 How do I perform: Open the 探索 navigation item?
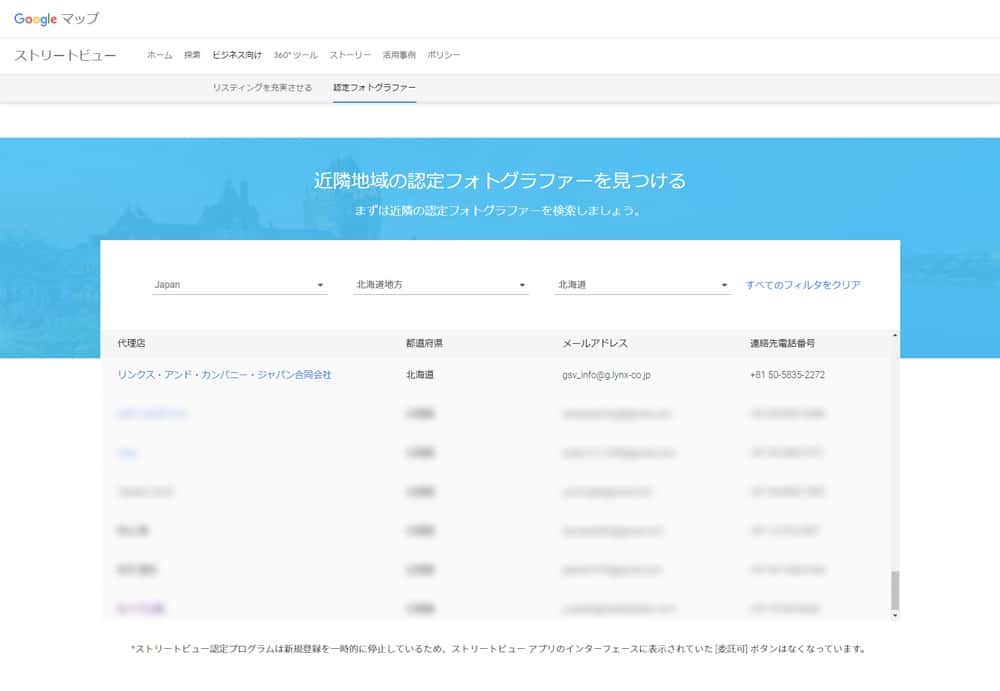(192, 55)
